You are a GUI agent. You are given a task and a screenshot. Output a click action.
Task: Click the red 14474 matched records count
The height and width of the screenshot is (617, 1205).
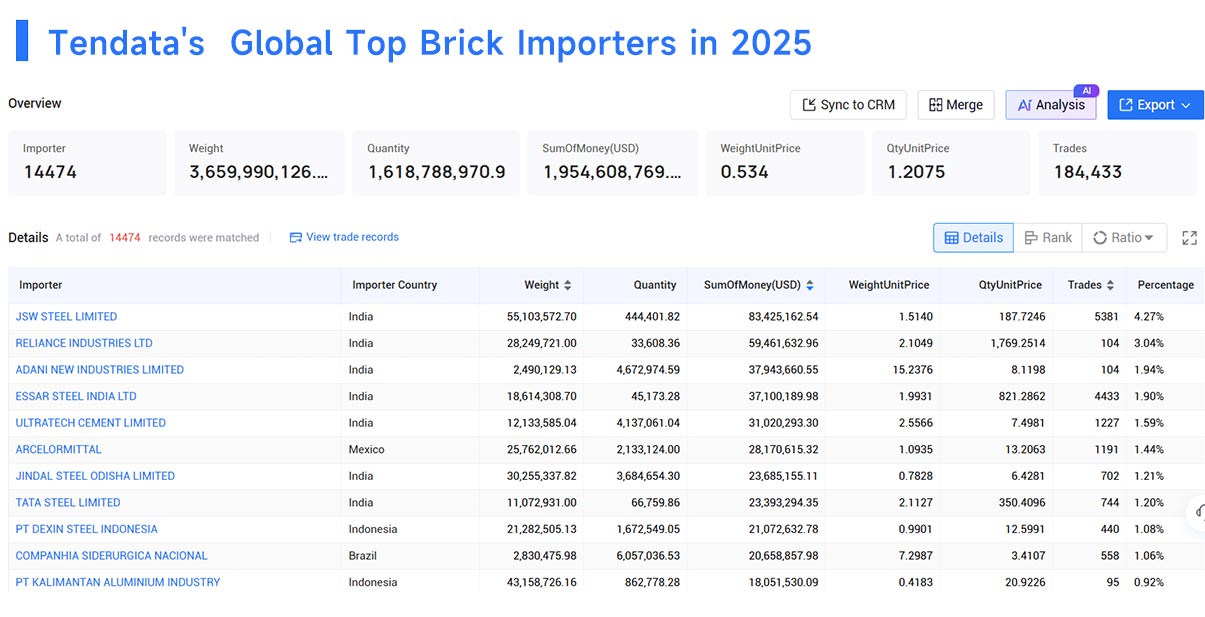click(x=125, y=238)
